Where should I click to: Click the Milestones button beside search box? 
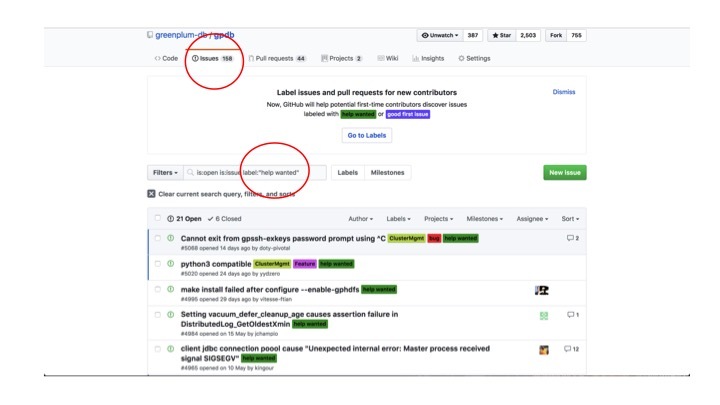388,173
